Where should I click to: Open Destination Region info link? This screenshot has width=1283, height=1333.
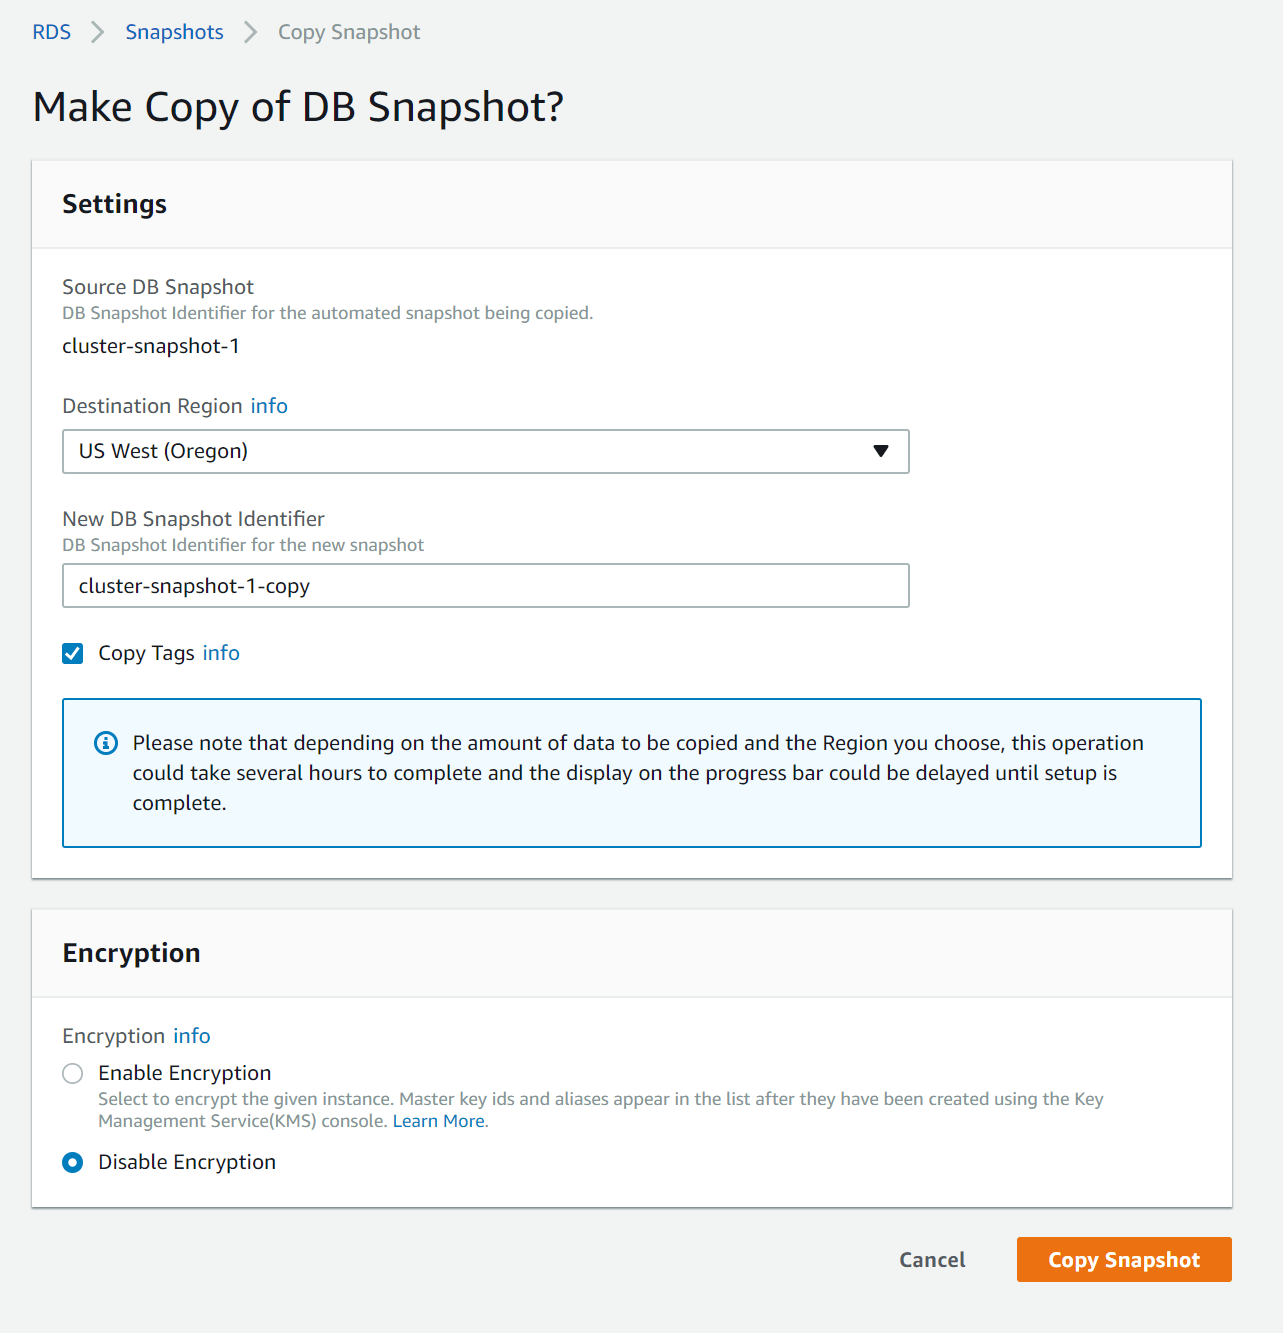click(269, 406)
